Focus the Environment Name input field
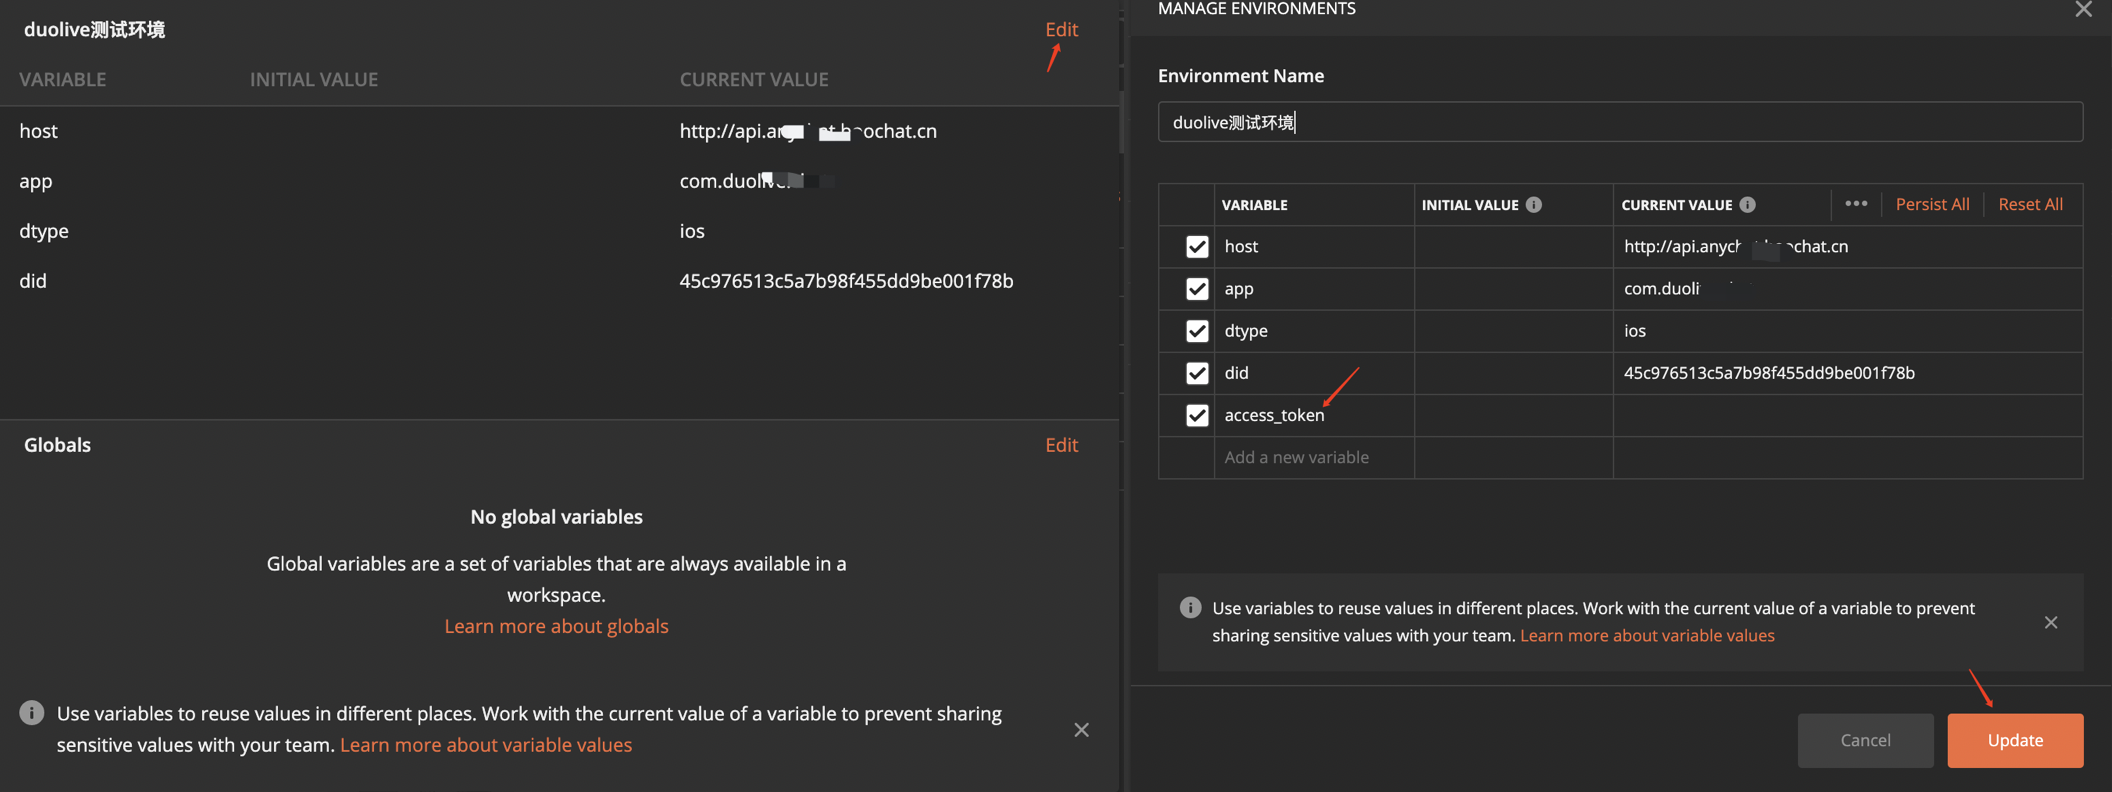 click(1620, 122)
